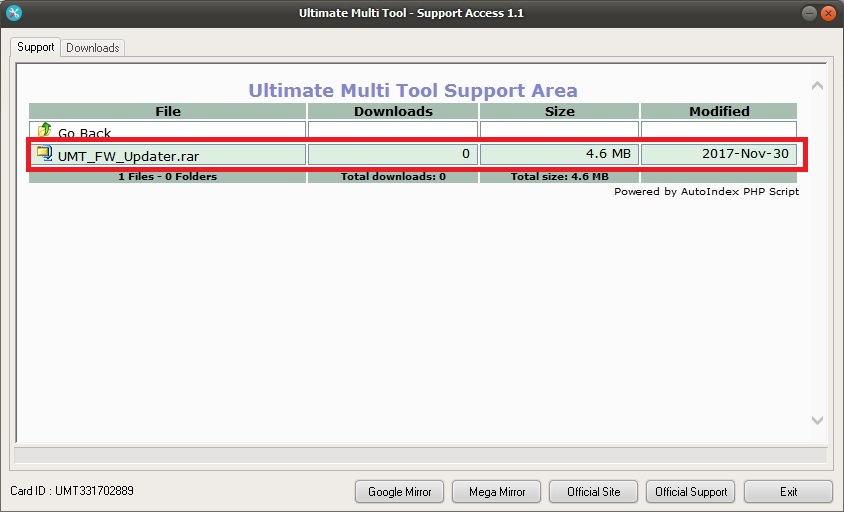
Task: Switch to the Downloads tab
Action: [x=93, y=48]
